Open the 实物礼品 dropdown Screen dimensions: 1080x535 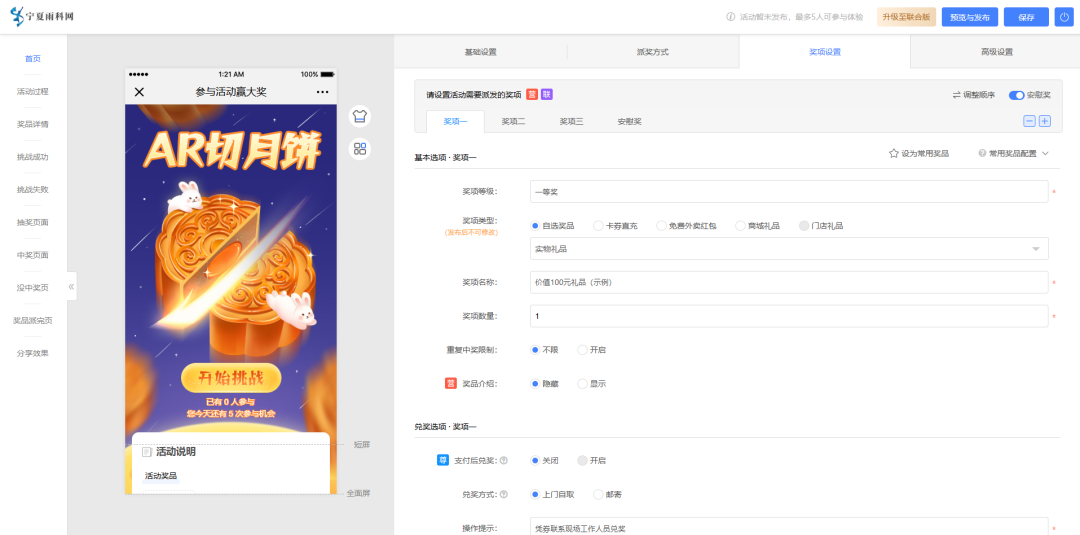click(x=789, y=249)
